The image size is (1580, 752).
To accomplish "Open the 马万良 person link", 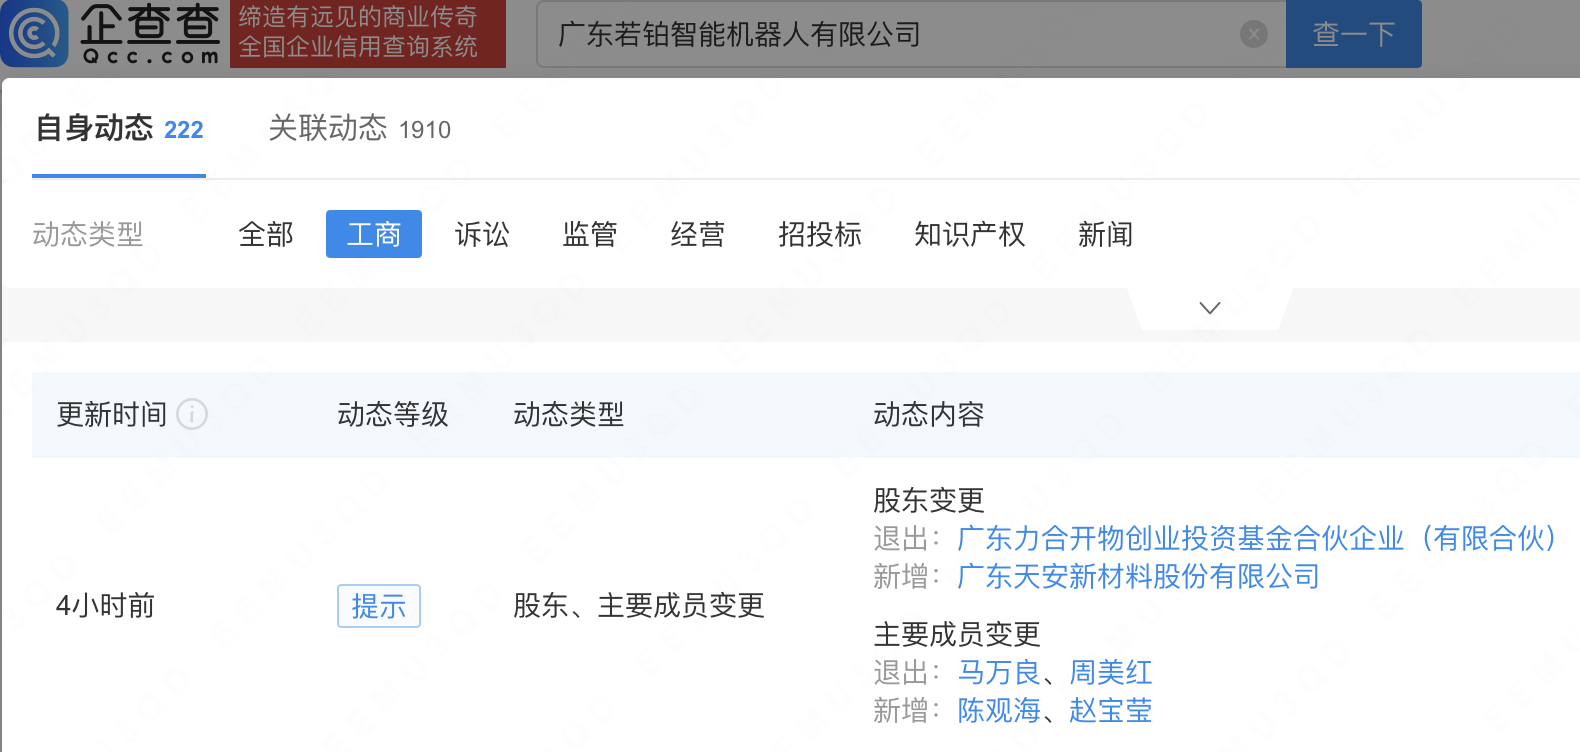I will coord(999,672).
